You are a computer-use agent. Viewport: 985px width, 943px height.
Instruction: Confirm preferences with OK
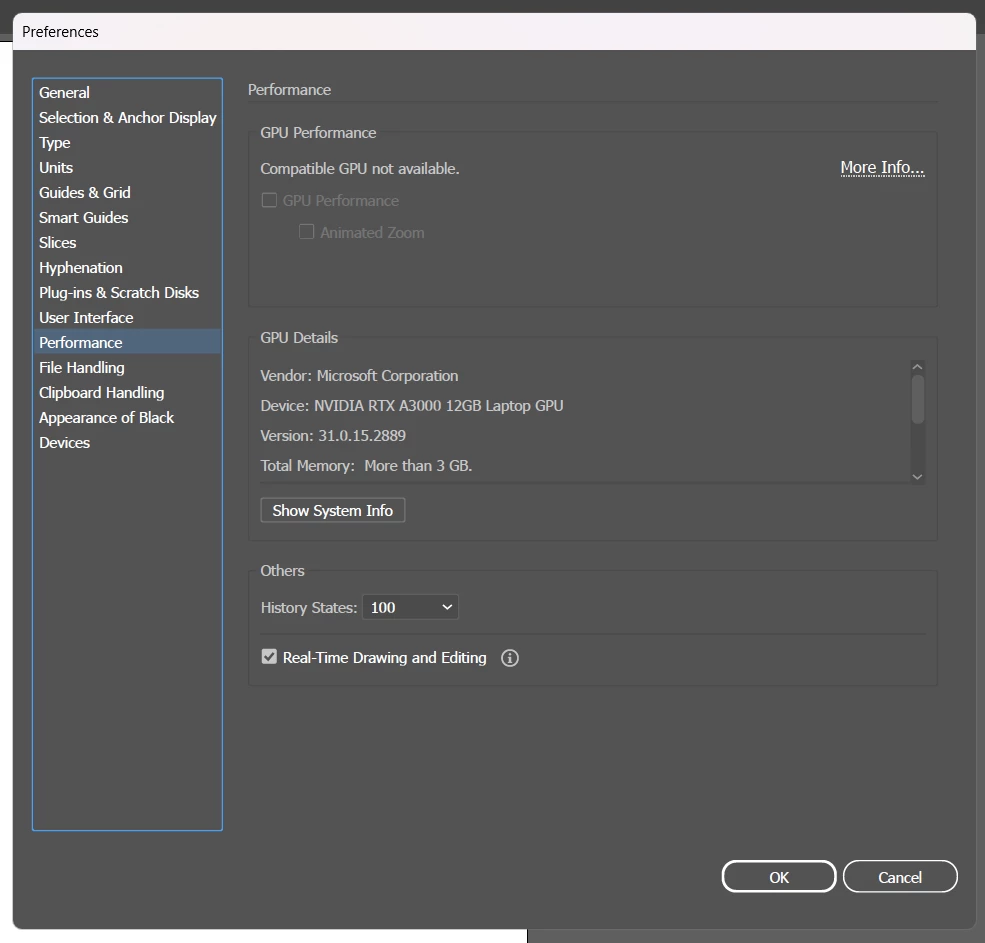[779, 876]
